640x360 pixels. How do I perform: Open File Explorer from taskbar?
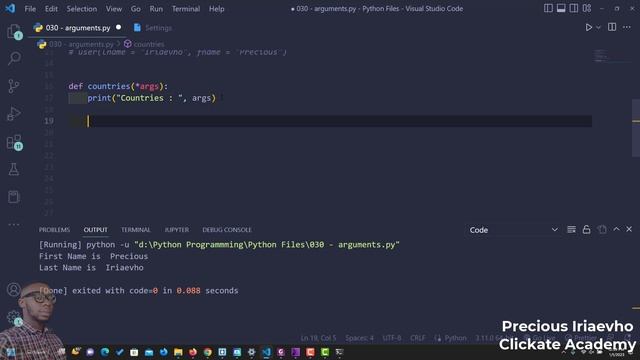[178, 352]
